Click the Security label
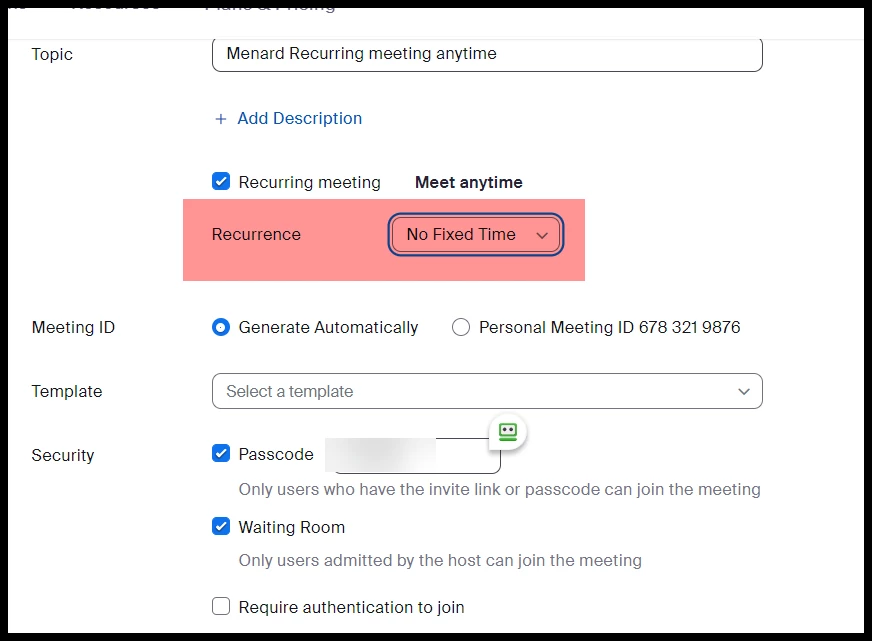The height and width of the screenshot is (641, 872). 63,455
